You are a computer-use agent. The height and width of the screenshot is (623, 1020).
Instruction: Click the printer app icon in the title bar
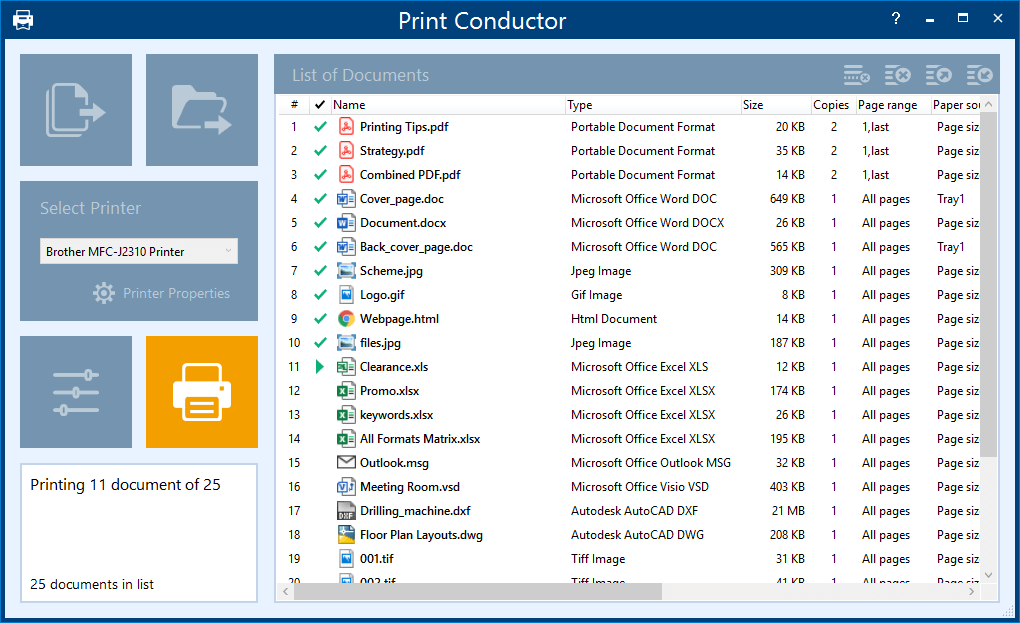22,18
